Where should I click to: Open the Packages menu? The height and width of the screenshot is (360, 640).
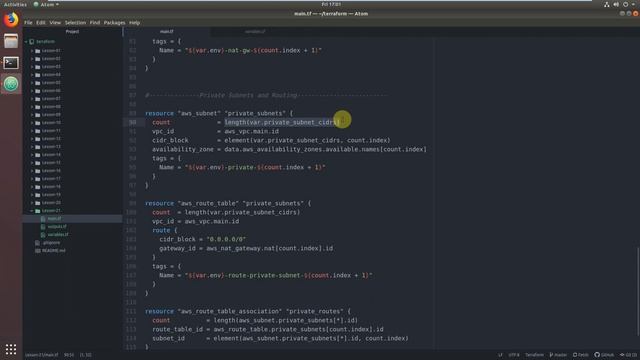coord(114,23)
